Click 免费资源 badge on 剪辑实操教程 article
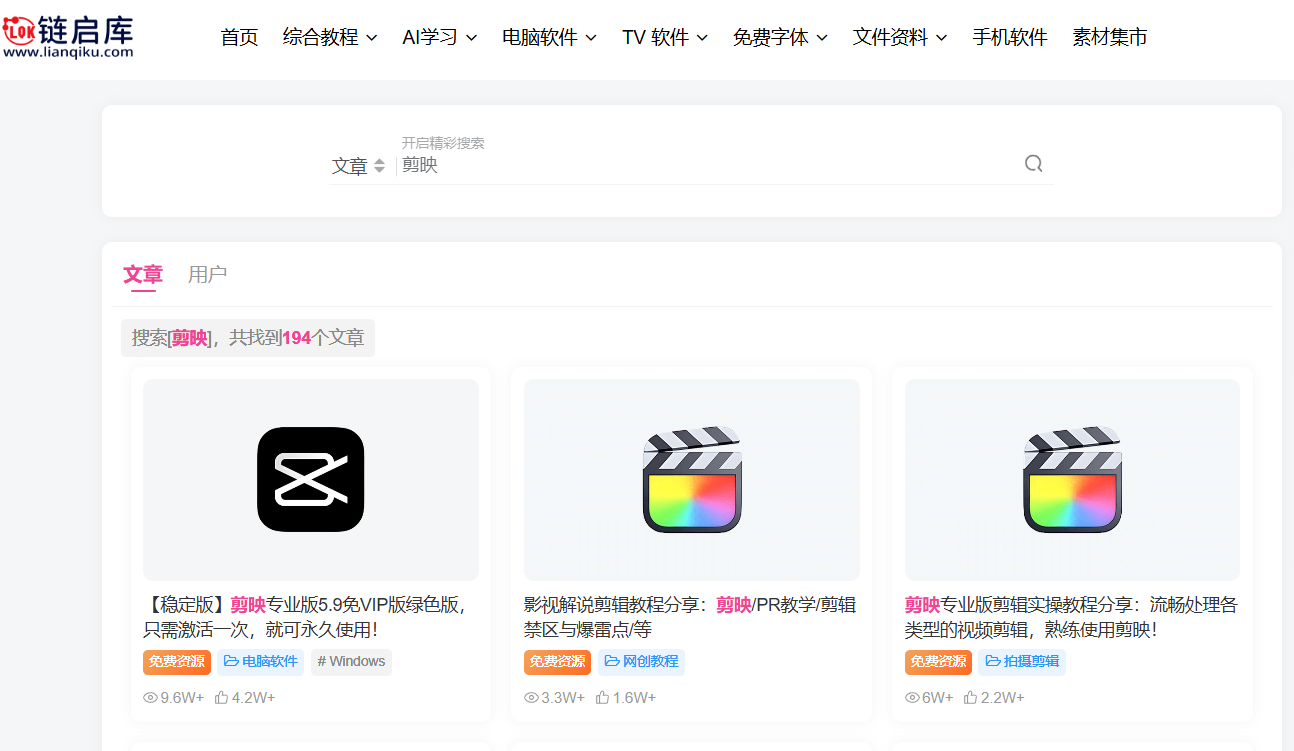The width and height of the screenshot is (1294, 751). pyautogui.click(x=939, y=662)
